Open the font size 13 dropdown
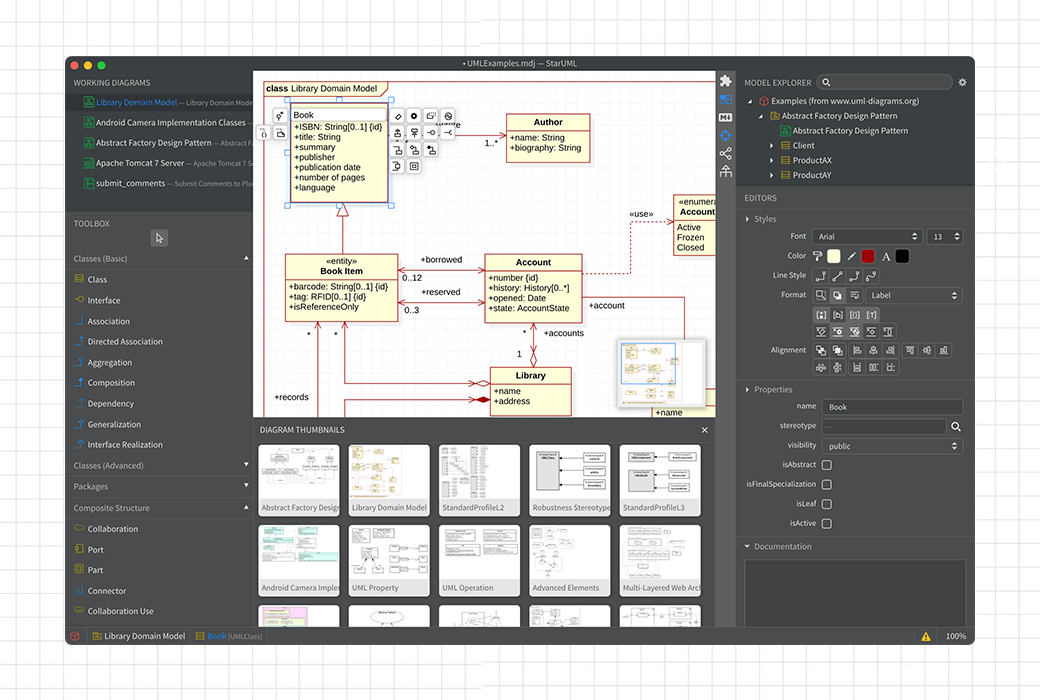The height and width of the screenshot is (700, 1040). pyautogui.click(x=946, y=237)
